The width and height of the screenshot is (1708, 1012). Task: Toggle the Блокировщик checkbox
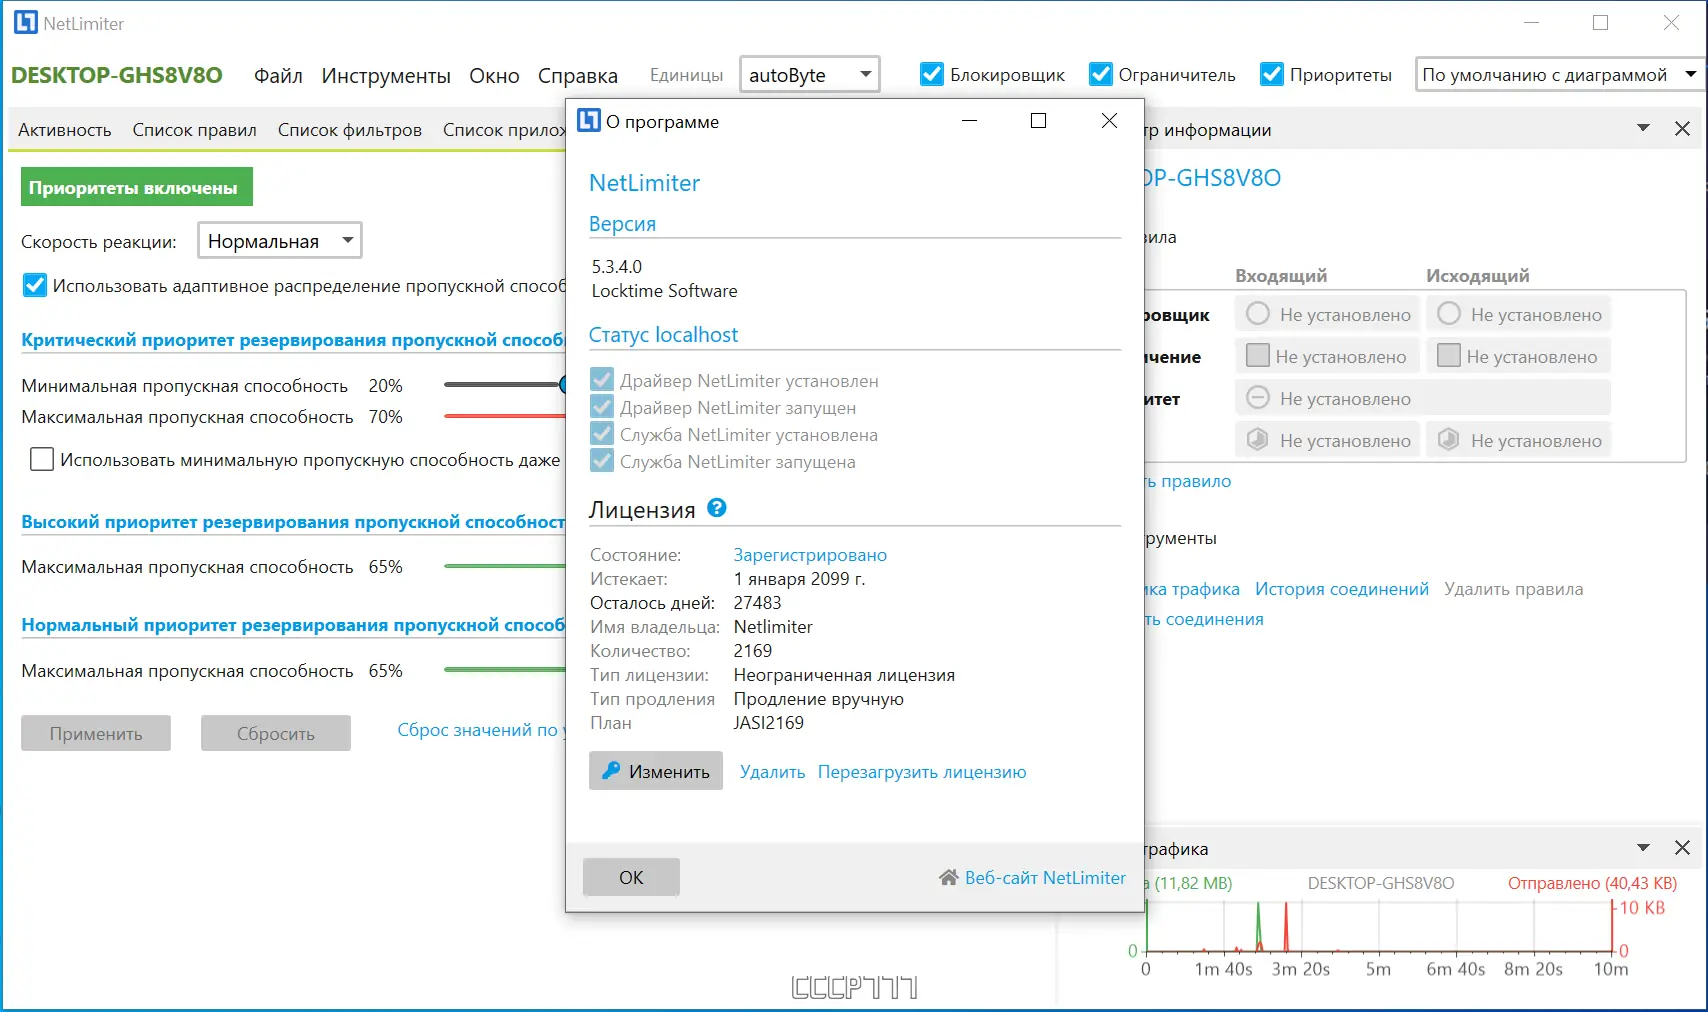tap(931, 74)
